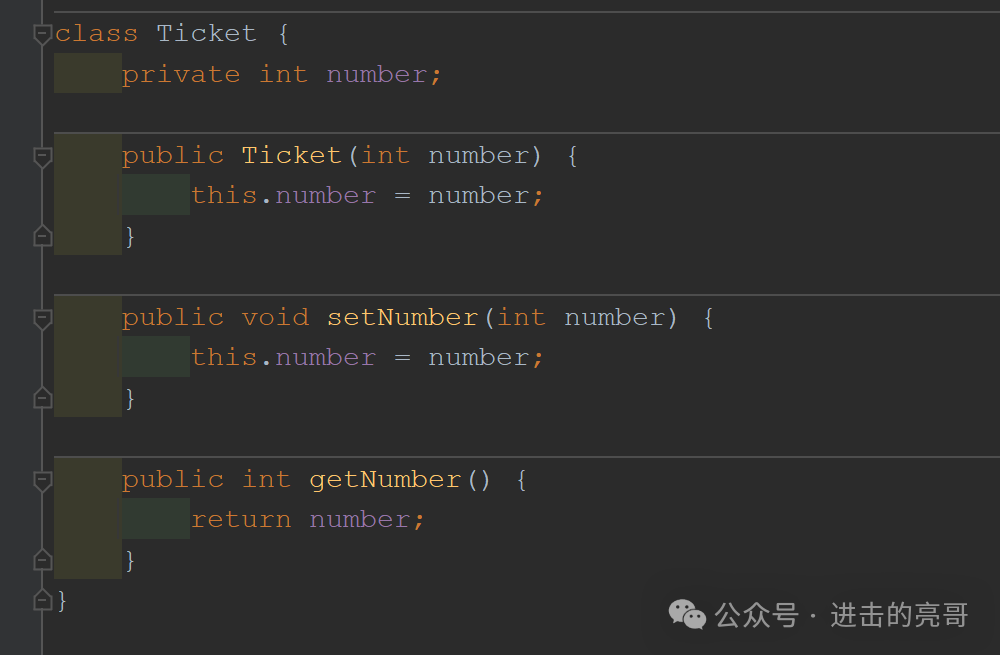Click the class closing brace fold marker
Image resolution: width=1000 pixels, height=655 pixels.
tap(42, 600)
